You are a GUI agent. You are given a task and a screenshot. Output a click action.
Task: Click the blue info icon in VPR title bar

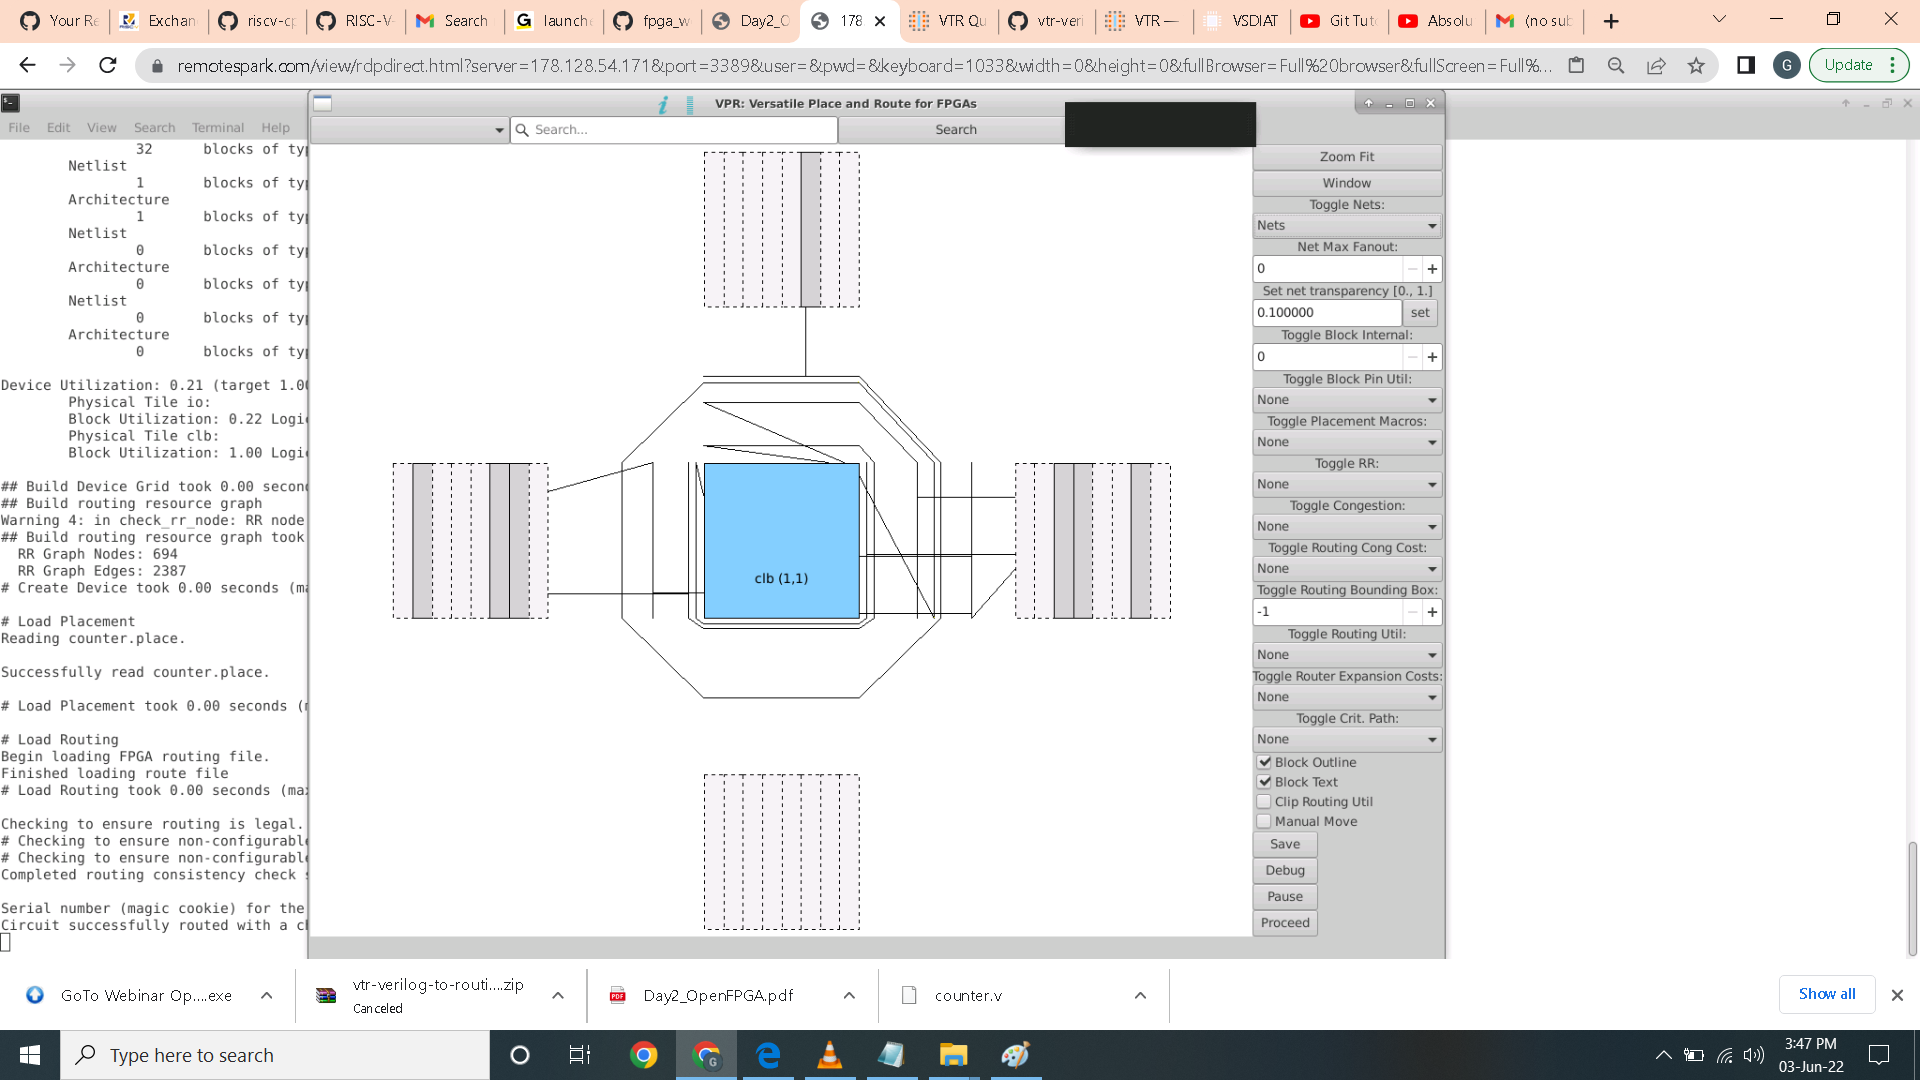click(x=663, y=104)
